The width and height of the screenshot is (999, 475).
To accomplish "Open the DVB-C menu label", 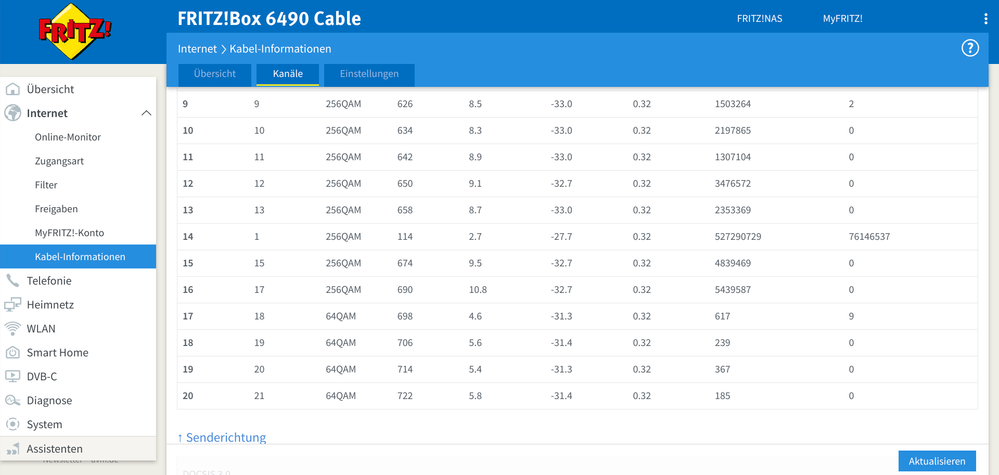I will (41, 376).
